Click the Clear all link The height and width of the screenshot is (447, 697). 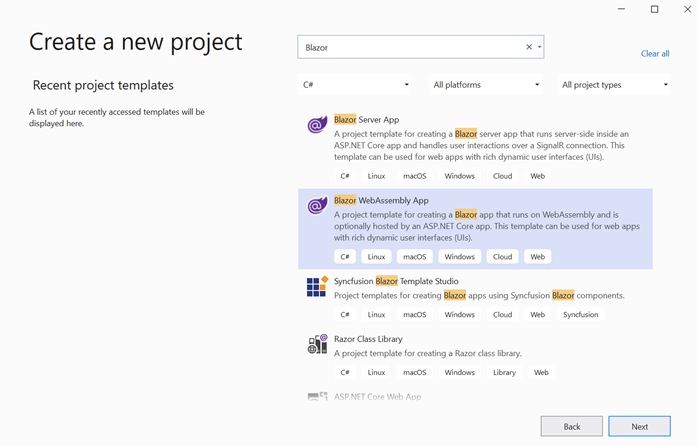(655, 54)
